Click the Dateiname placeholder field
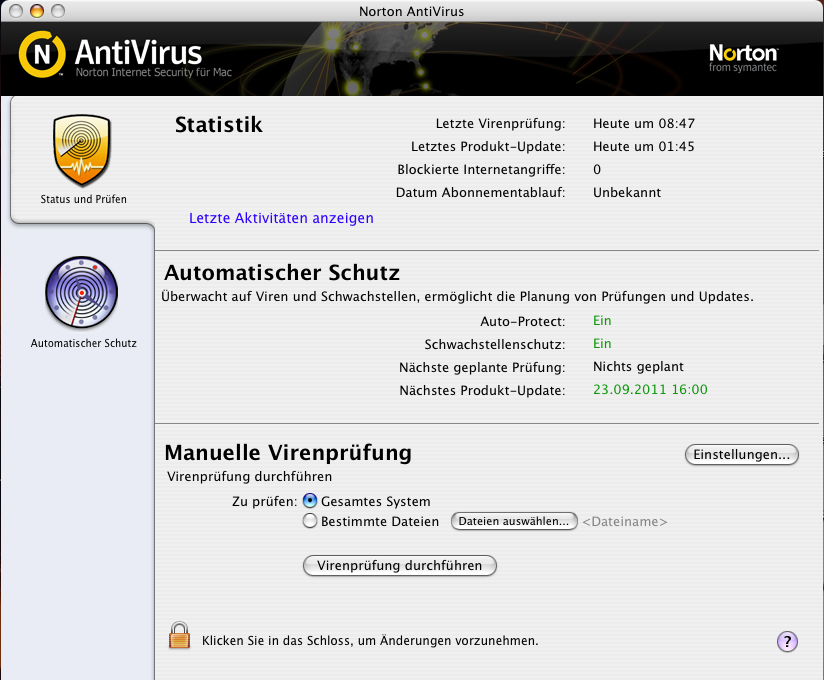Screen dimensions: 824x680 click(x=624, y=521)
